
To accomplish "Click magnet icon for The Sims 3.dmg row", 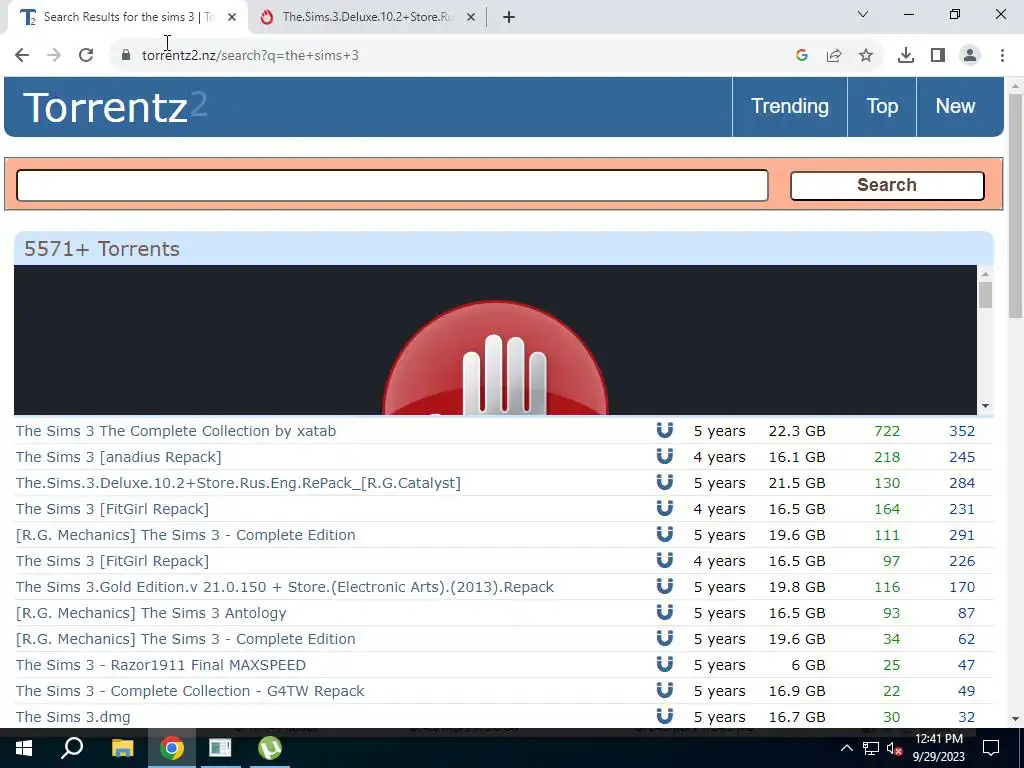I will coord(664,716).
